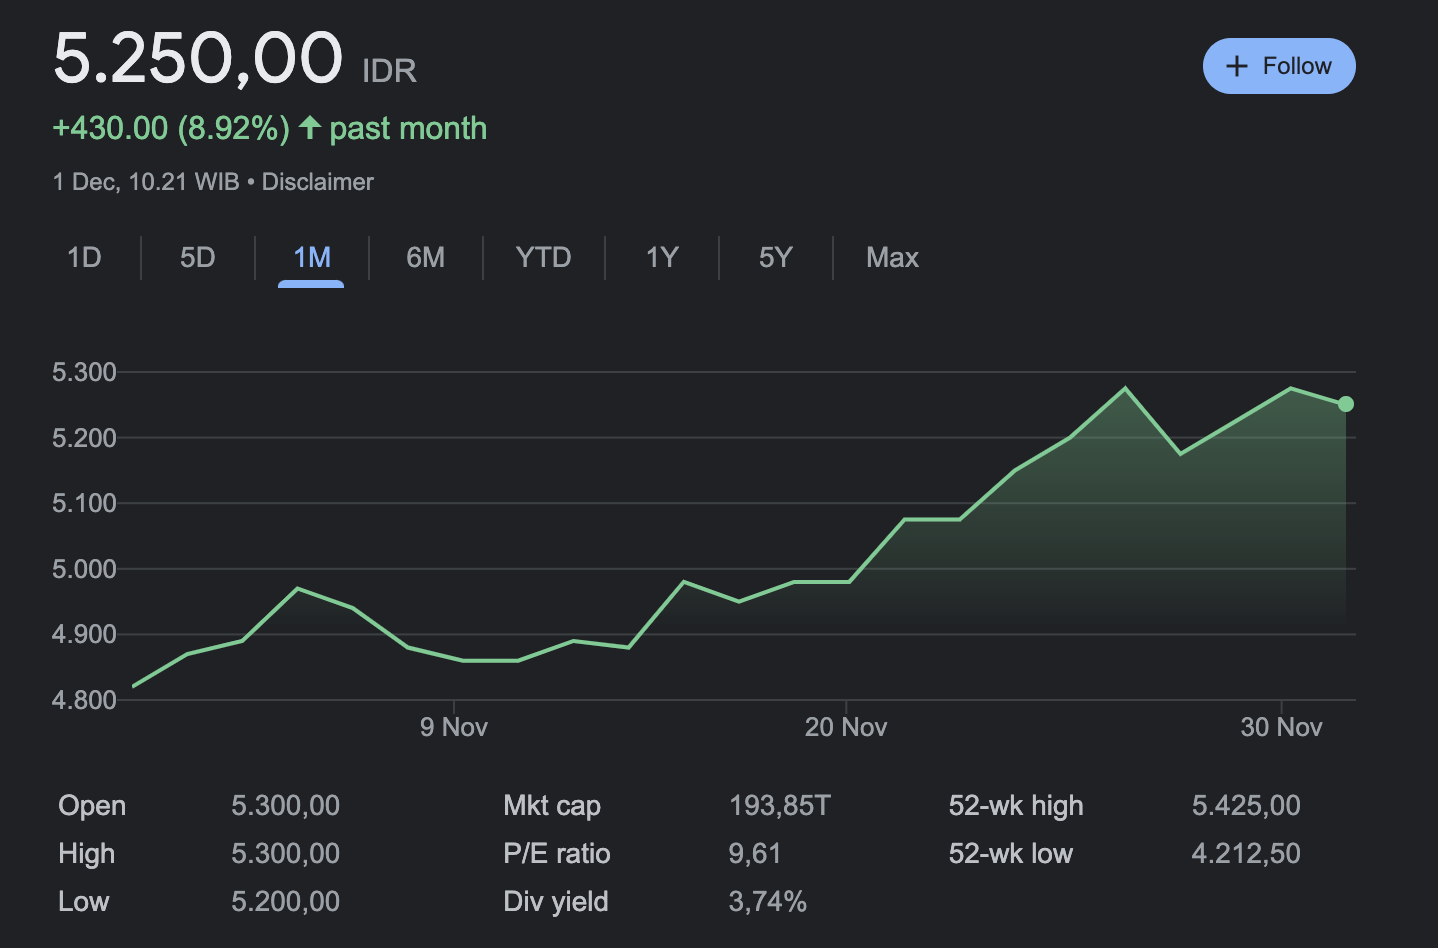1438x948 pixels.
Task: Switch to the 5D time range tab
Action: [x=197, y=257]
